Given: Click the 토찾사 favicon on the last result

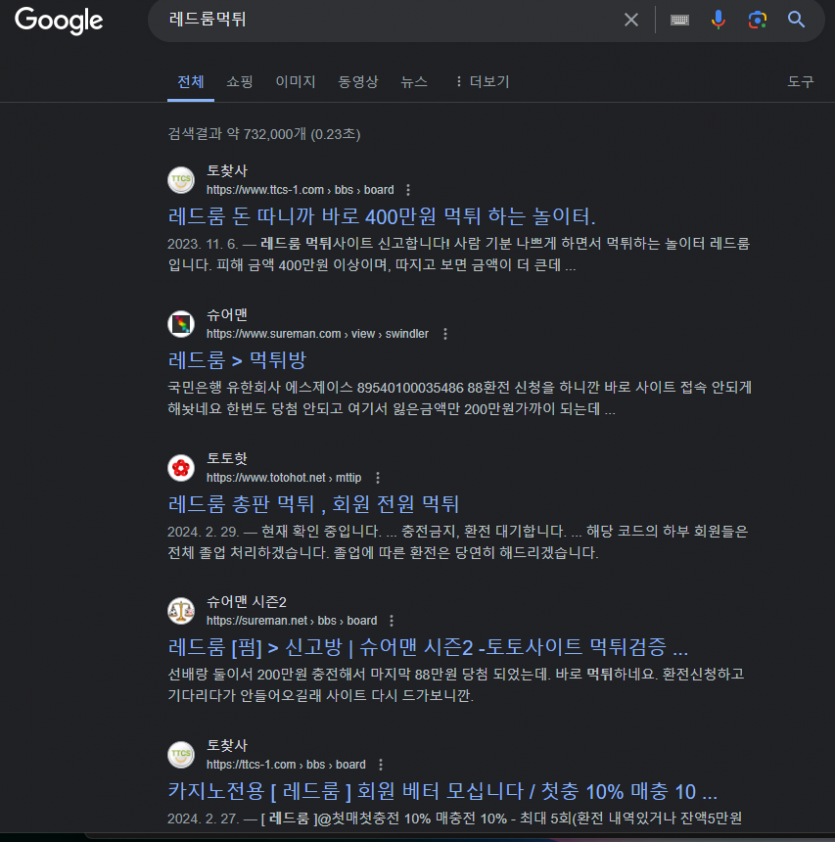Looking at the screenshot, I should (178, 755).
